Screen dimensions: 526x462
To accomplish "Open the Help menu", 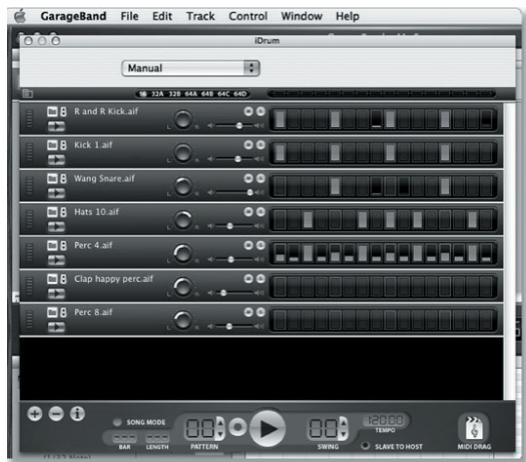I will point(348,16).
